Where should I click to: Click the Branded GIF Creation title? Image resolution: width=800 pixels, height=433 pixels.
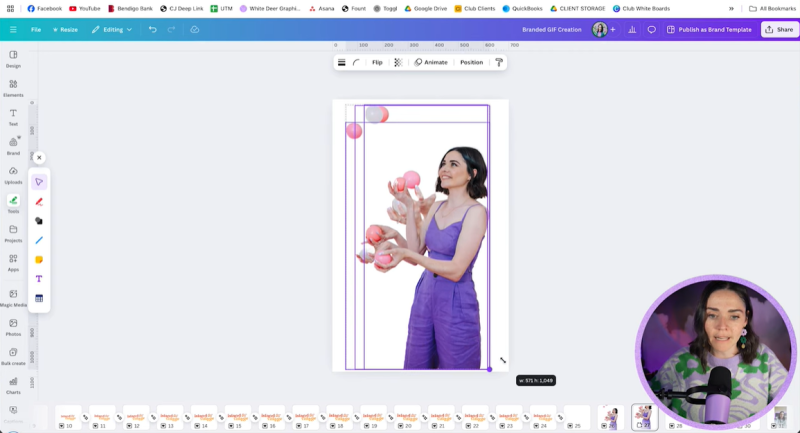click(552, 30)
